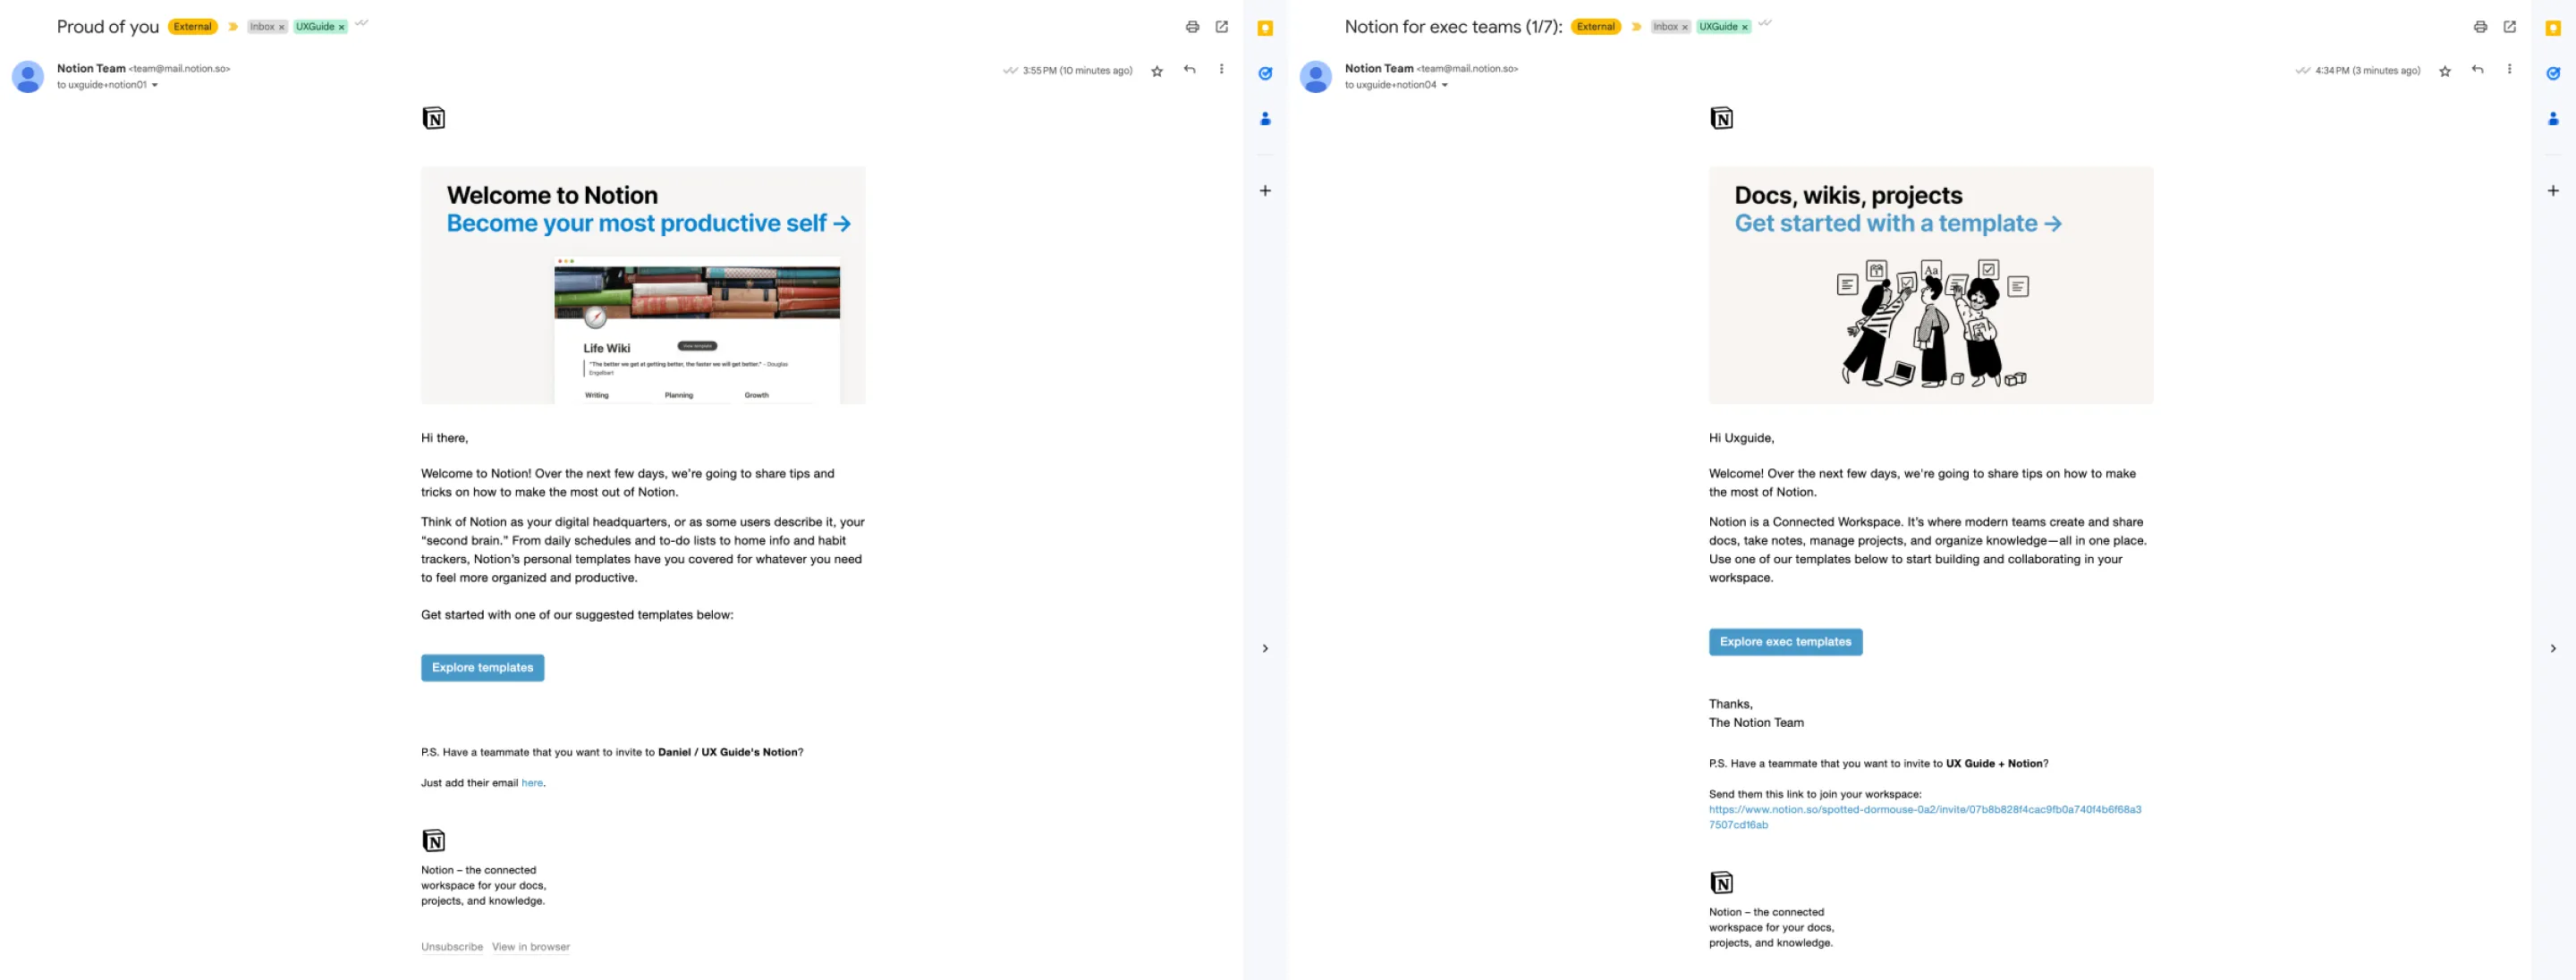Open More options menu in "Proud of you" email
The height and width of the screenshot is (980, 2576).
click(1221, 70)
